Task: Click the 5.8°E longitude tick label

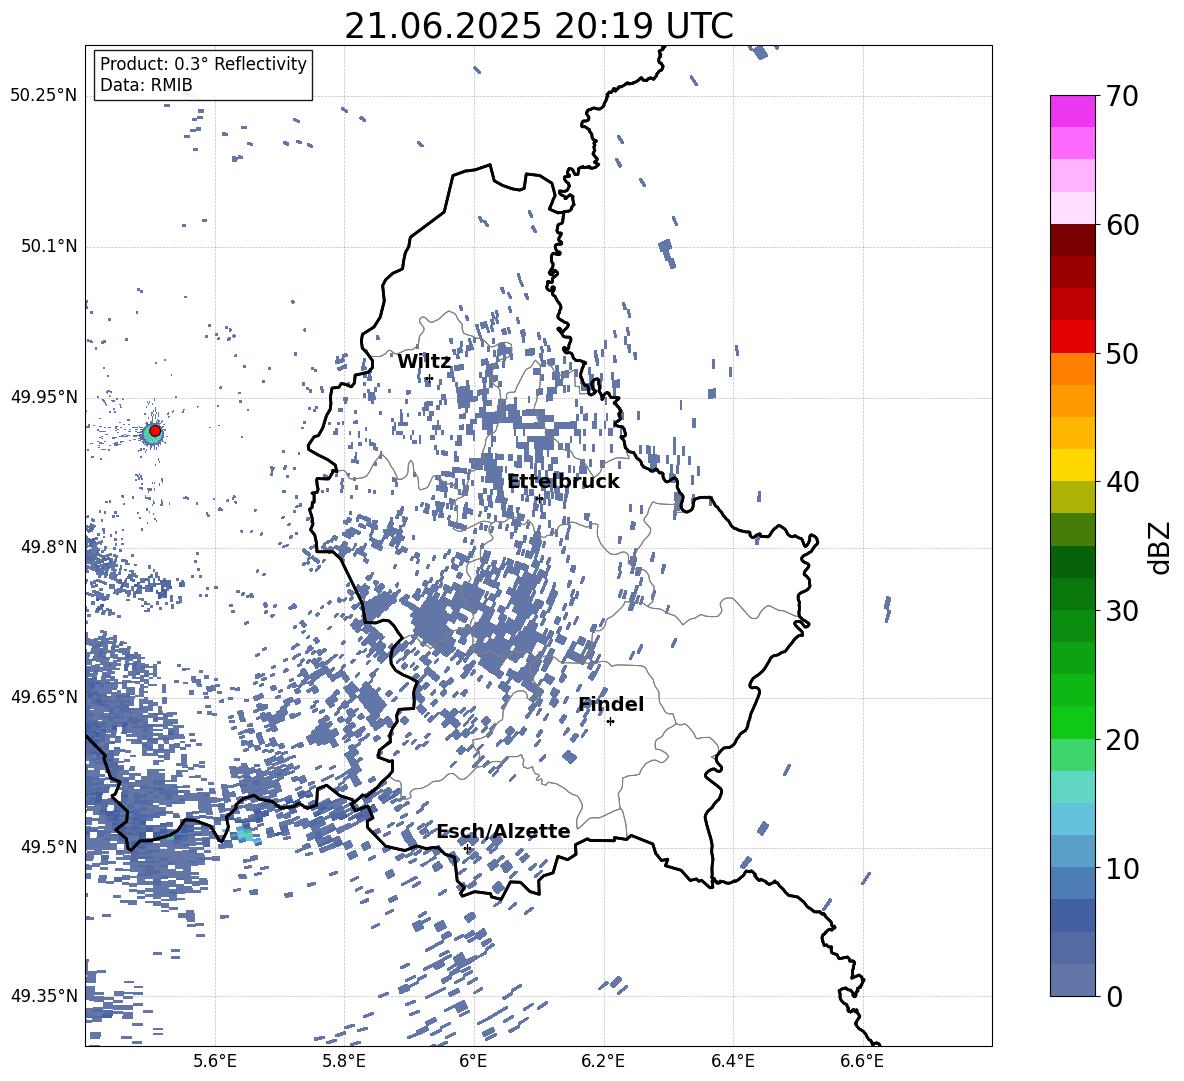Action: pos(344,1061)
